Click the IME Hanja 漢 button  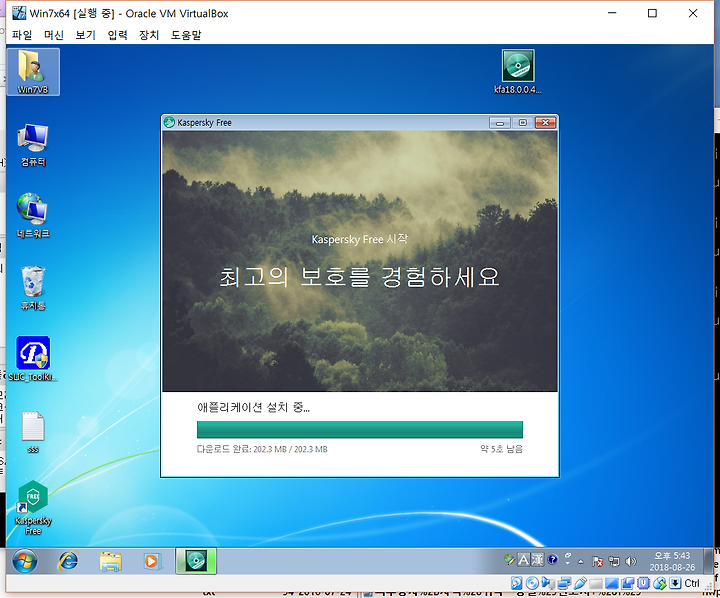(537, 559)
